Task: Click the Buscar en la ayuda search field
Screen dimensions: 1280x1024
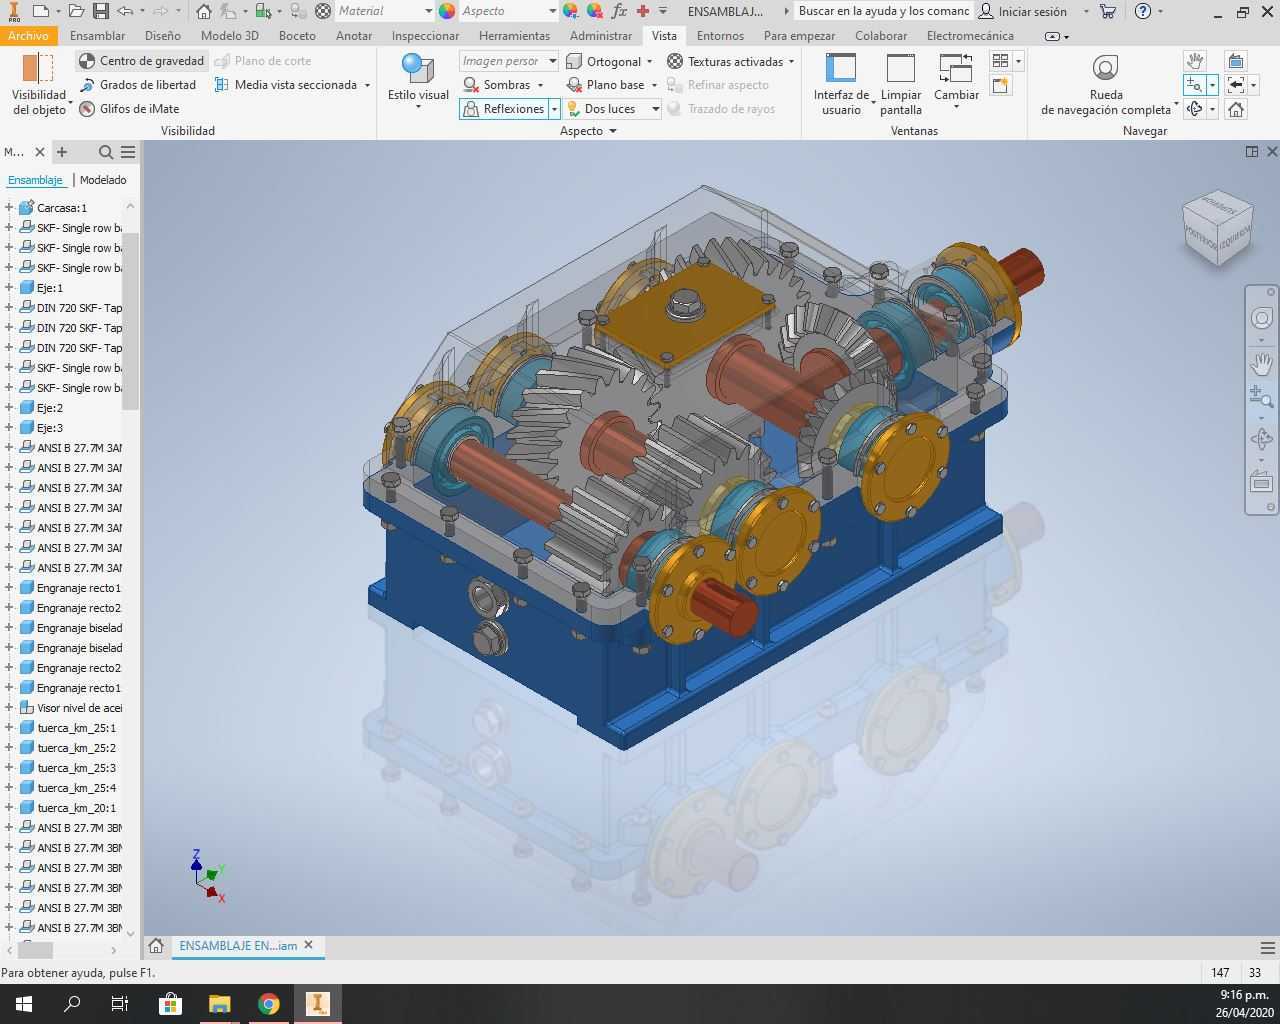Action: pos(883,11)
